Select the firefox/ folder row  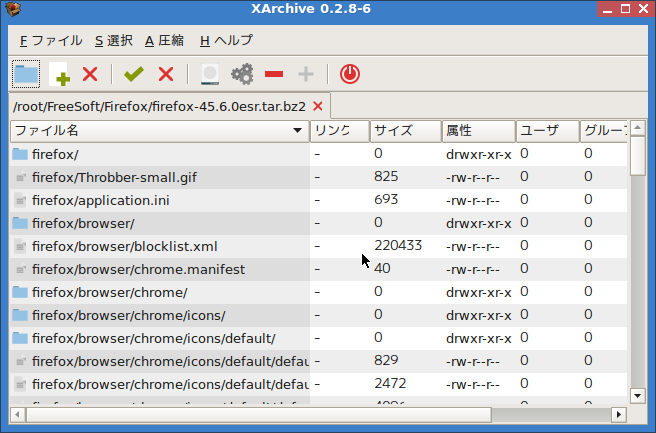[318, 154]
